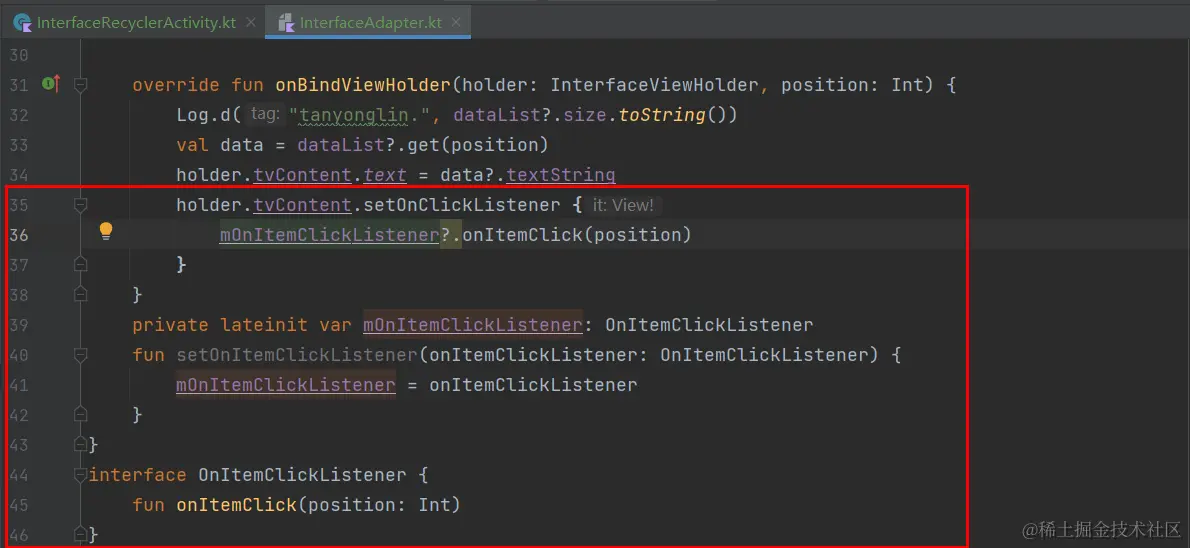Click toString call on line 32

click(x=663, y=115)
